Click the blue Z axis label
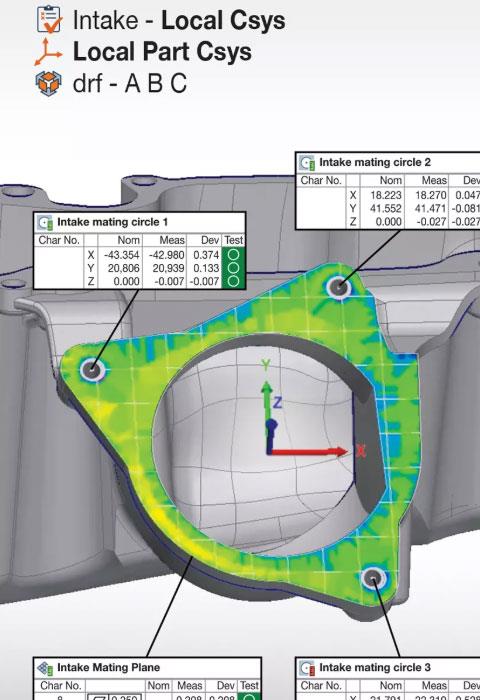 277,403
